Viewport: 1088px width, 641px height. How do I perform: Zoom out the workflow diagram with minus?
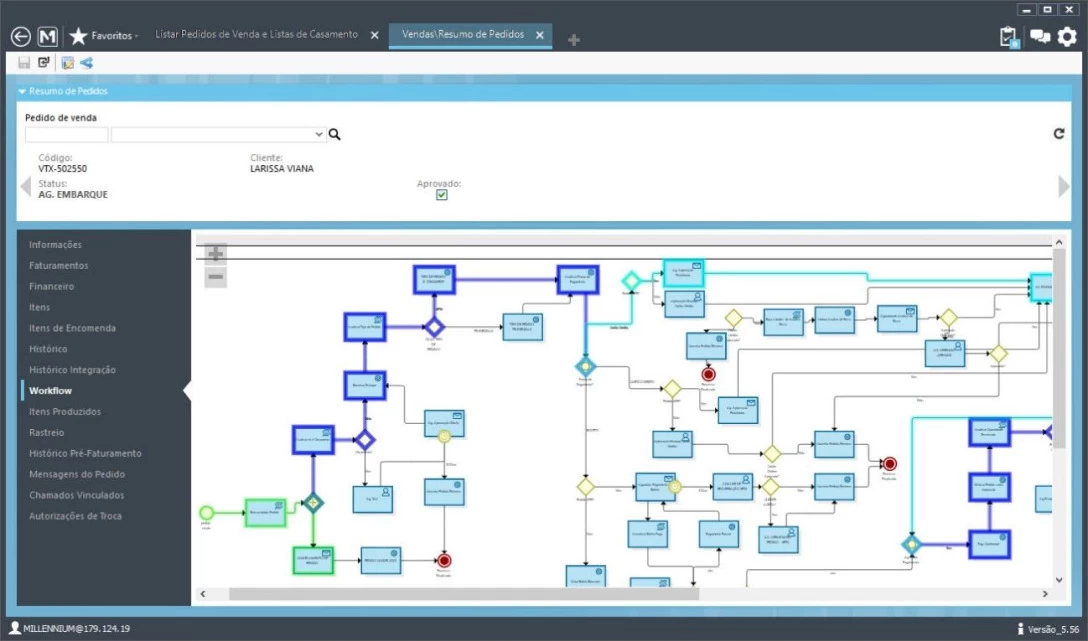click(215, 277)
